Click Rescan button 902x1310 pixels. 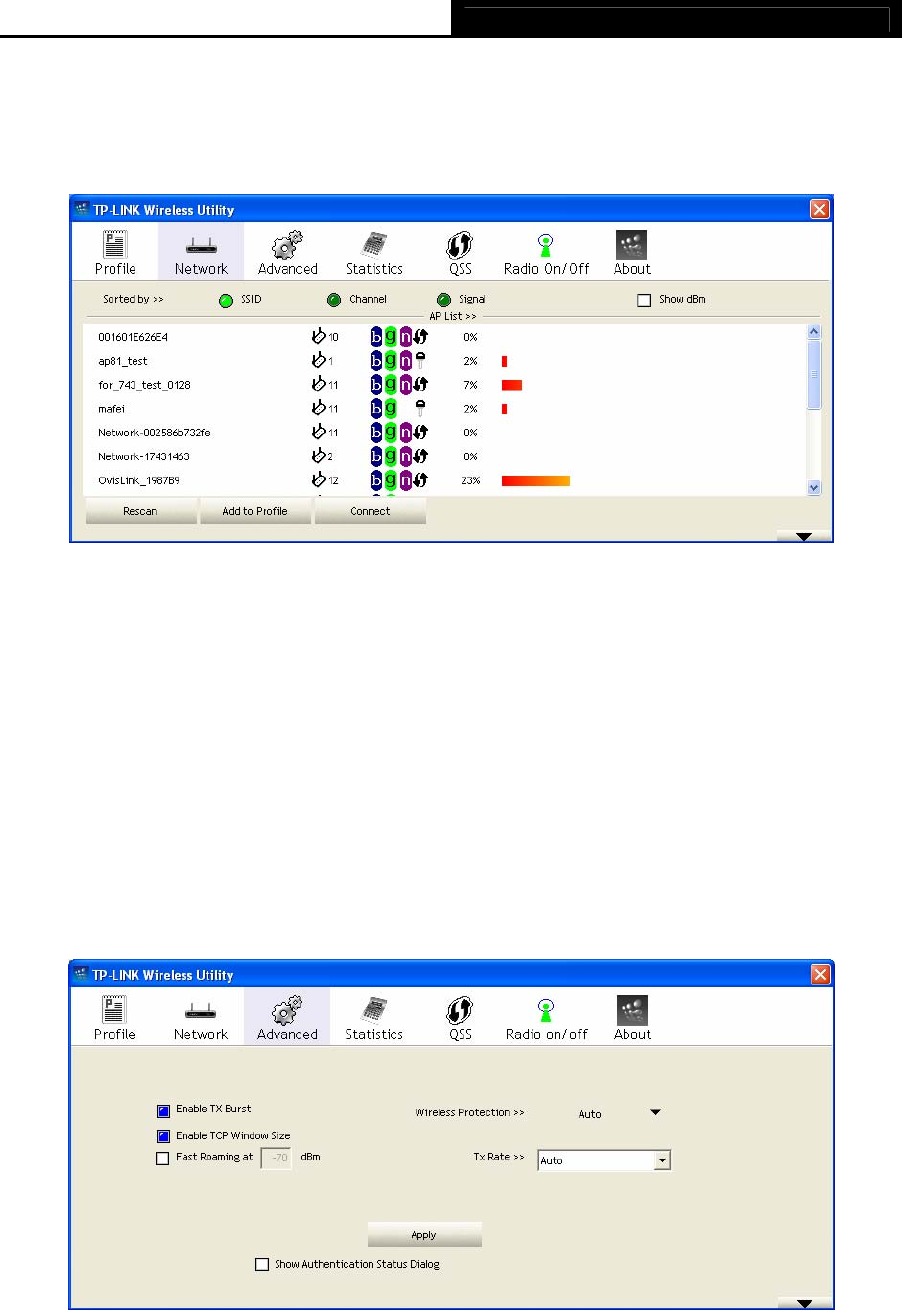coord(140,511)
